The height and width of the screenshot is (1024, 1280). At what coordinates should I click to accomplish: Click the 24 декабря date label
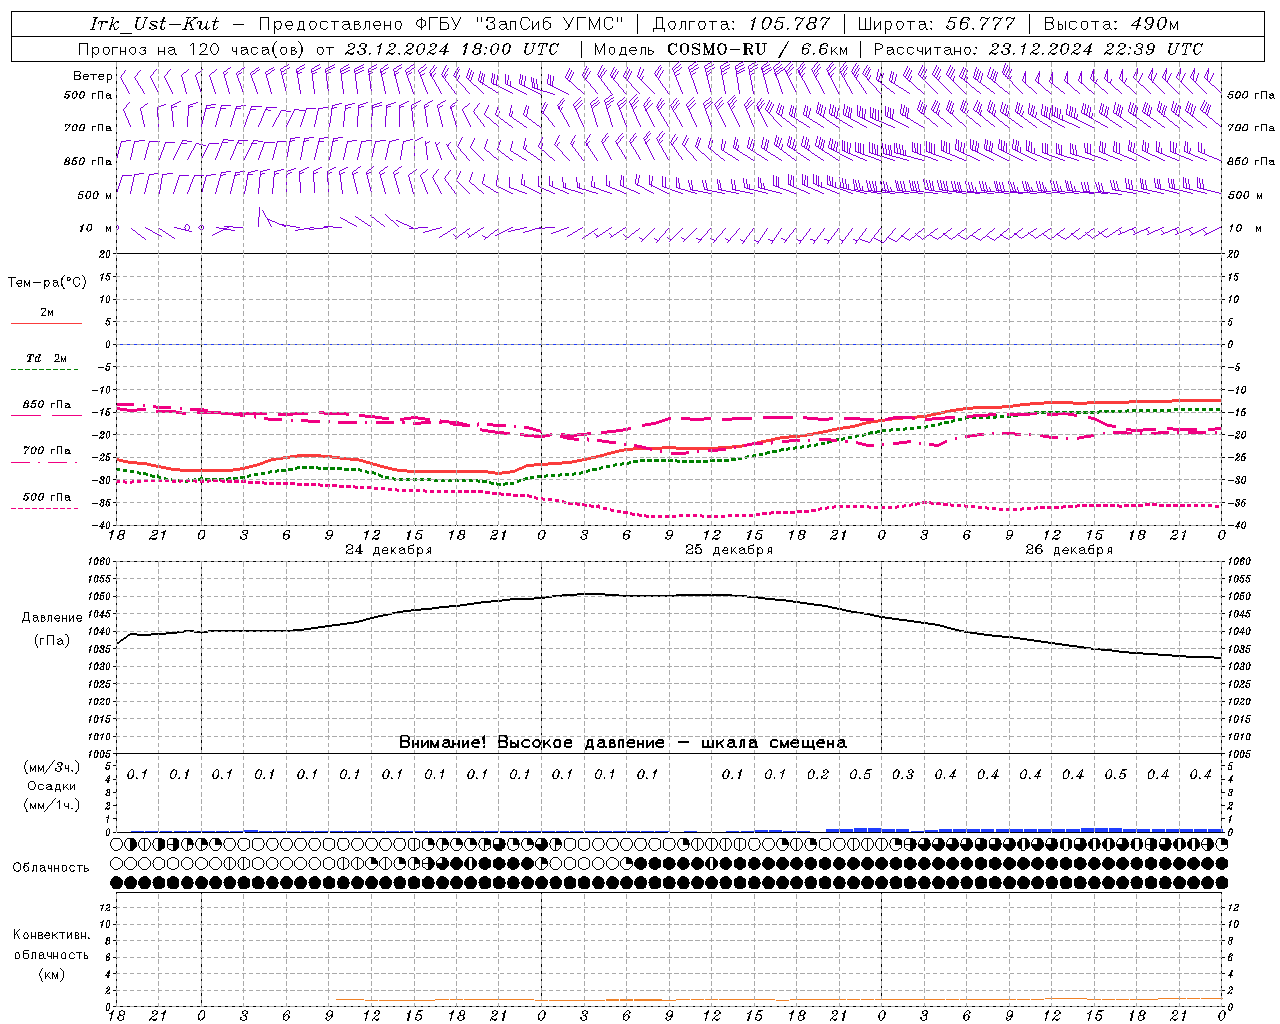pyautogui.click(x=388, y=550)
